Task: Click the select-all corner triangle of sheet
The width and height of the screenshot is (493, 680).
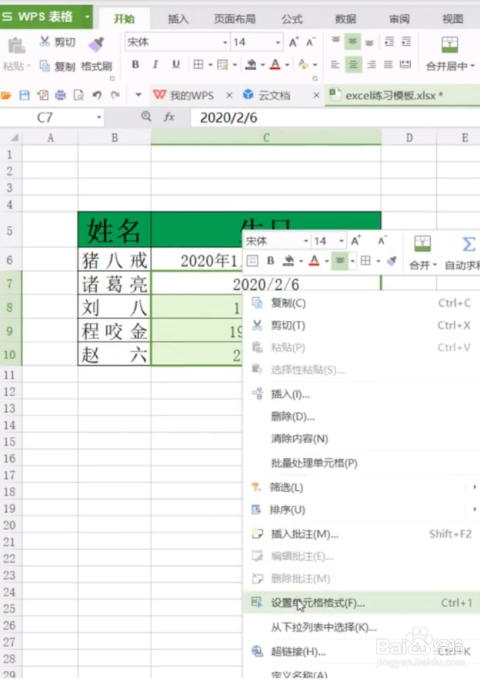Action: tap(14, 138)
